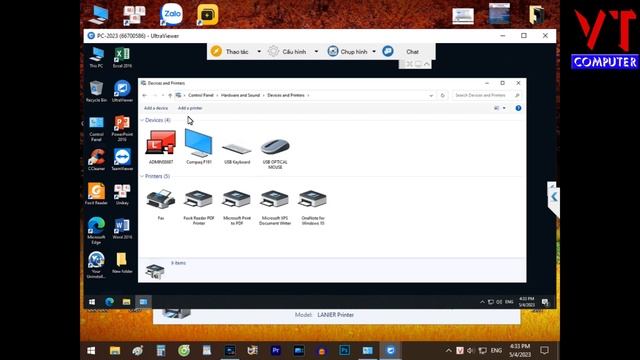Select Microsoft XPS Document Writer
The width and height of the screenshot is (640, 360).
coord(275,207)
